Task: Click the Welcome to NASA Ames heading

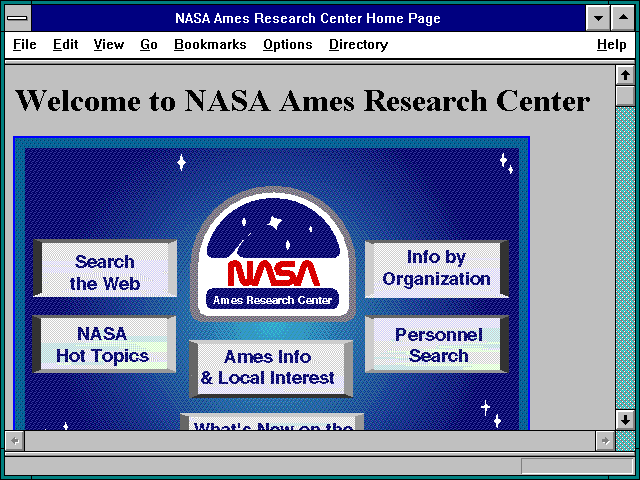Action: click(303, 101)
